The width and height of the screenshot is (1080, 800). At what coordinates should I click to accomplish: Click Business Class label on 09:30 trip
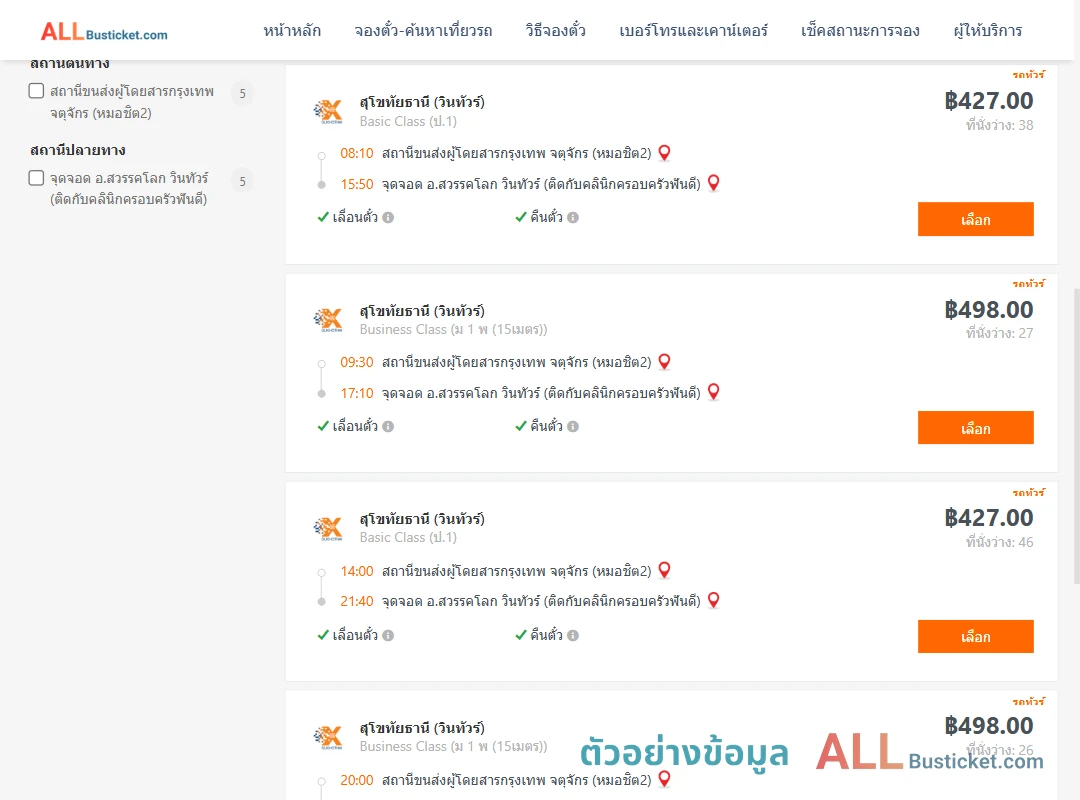[x=453, y=329]
